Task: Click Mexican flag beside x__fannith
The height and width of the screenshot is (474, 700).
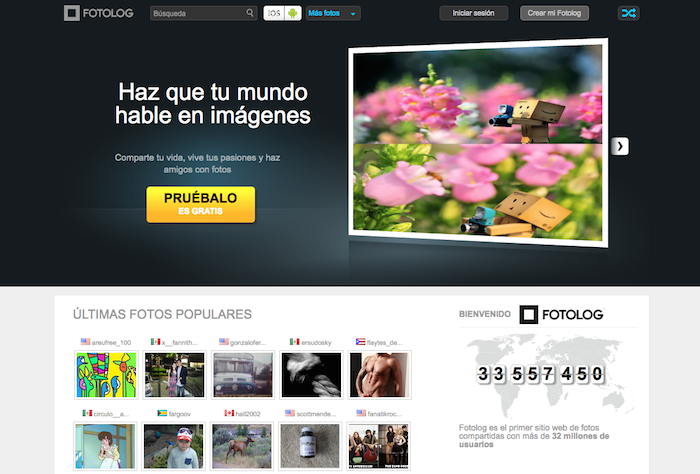Action: 155,342
